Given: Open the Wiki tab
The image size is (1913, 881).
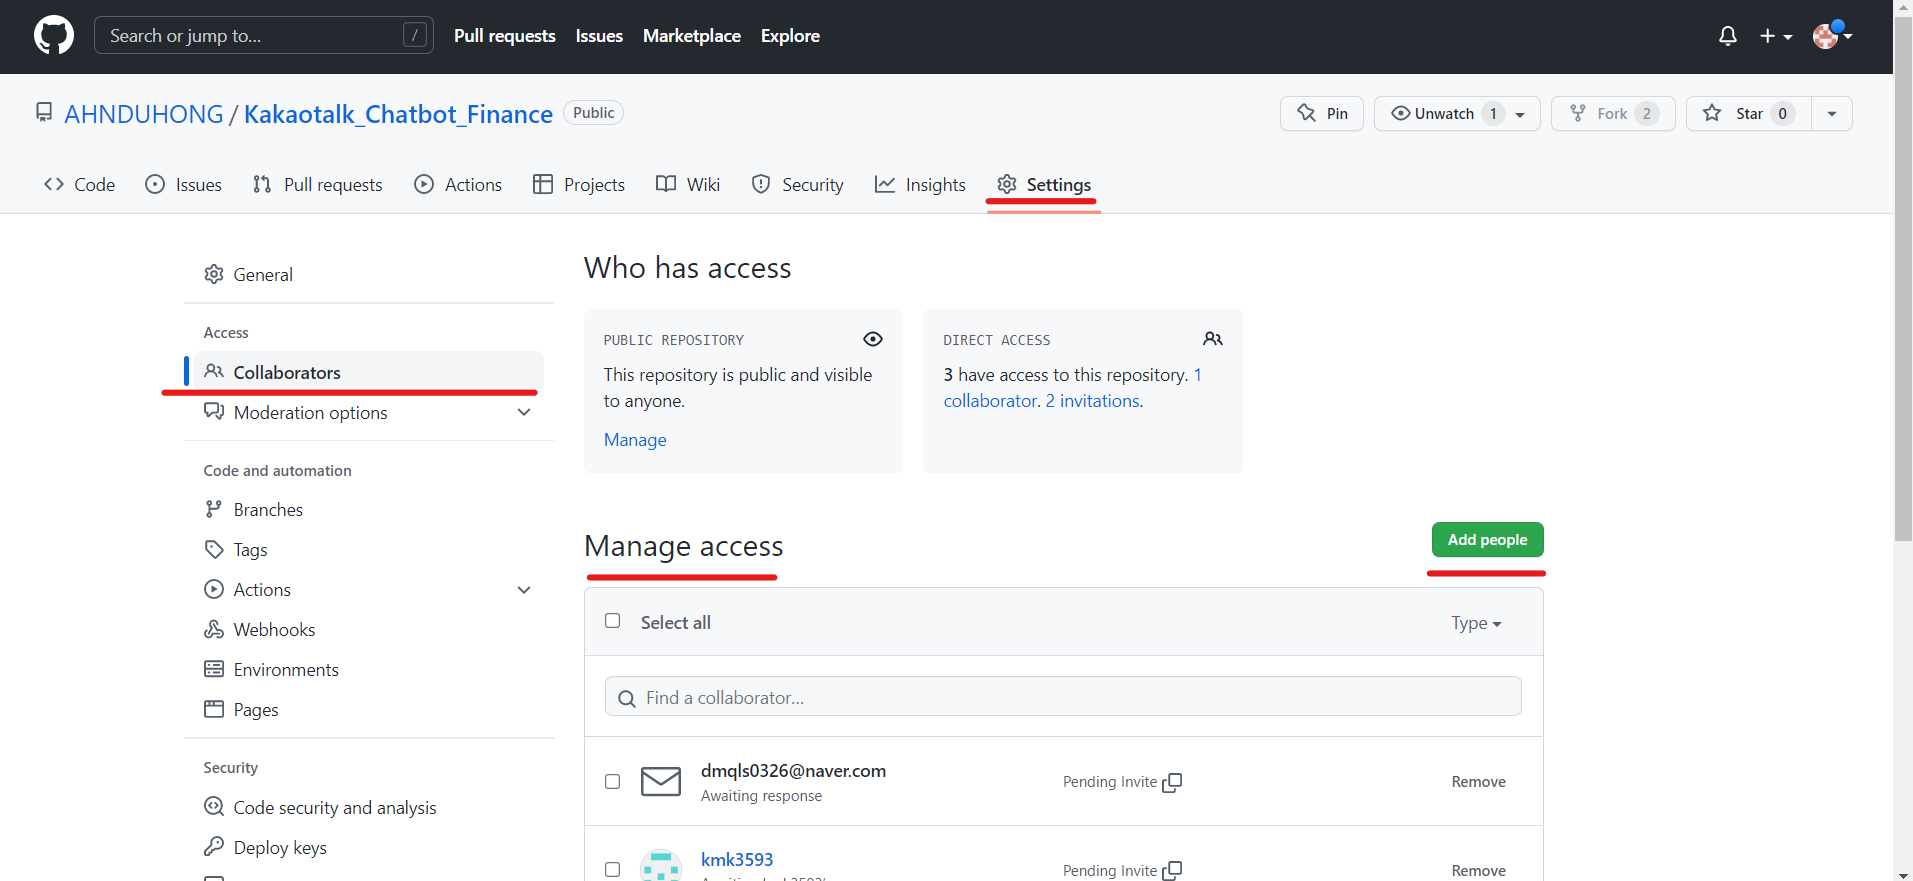Looking at the screenshot, I should [688, 184].
